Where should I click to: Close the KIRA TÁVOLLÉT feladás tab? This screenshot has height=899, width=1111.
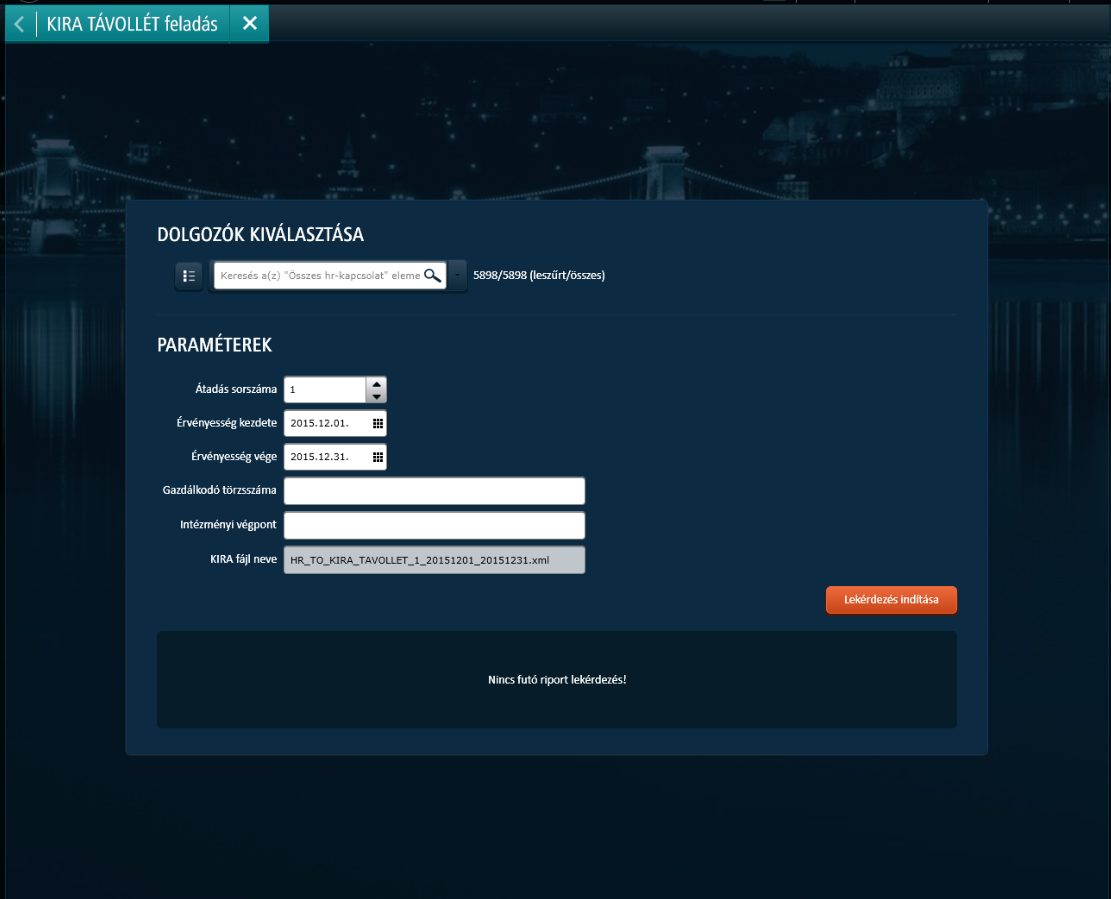(x=249, y=23)
